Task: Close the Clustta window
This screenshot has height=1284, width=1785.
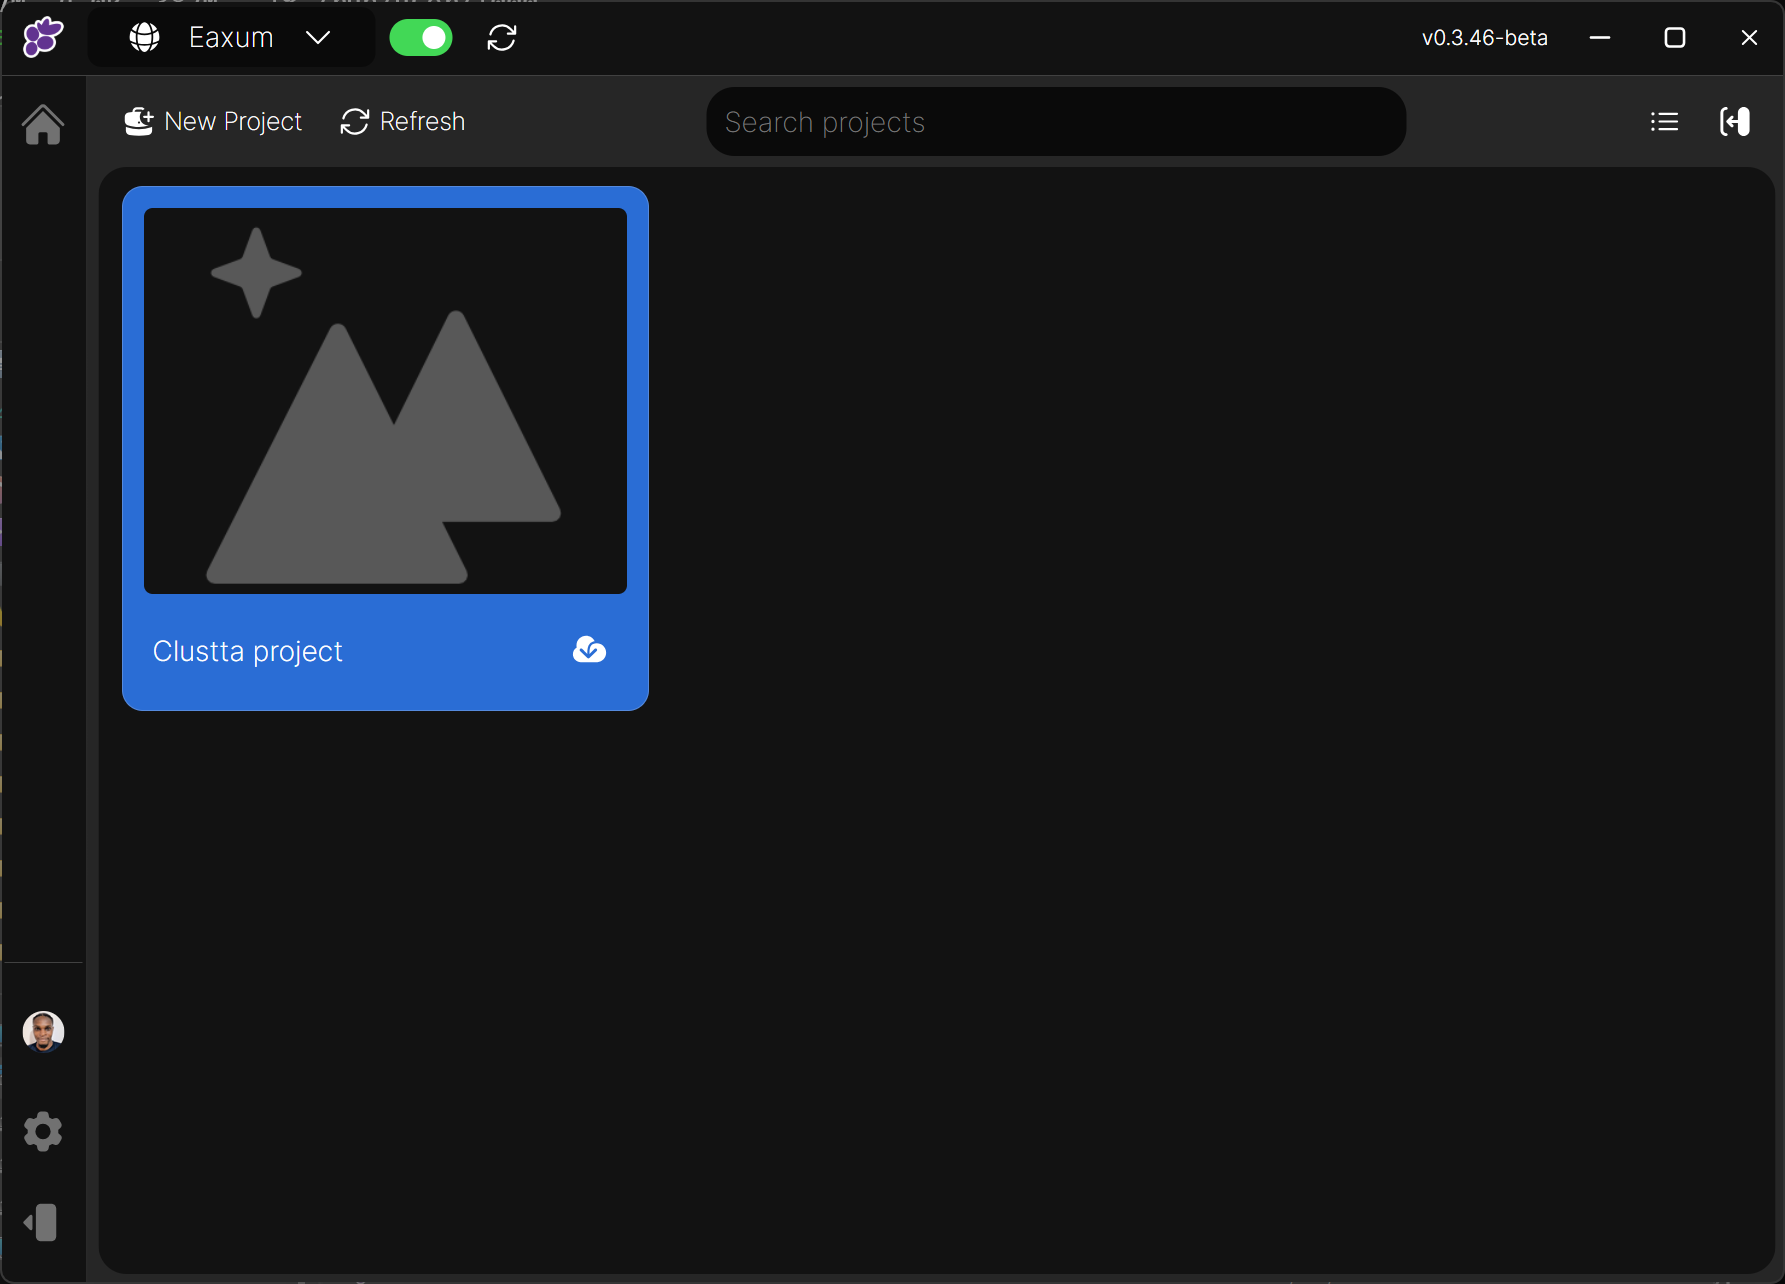Action: [x=1749, y=38]
